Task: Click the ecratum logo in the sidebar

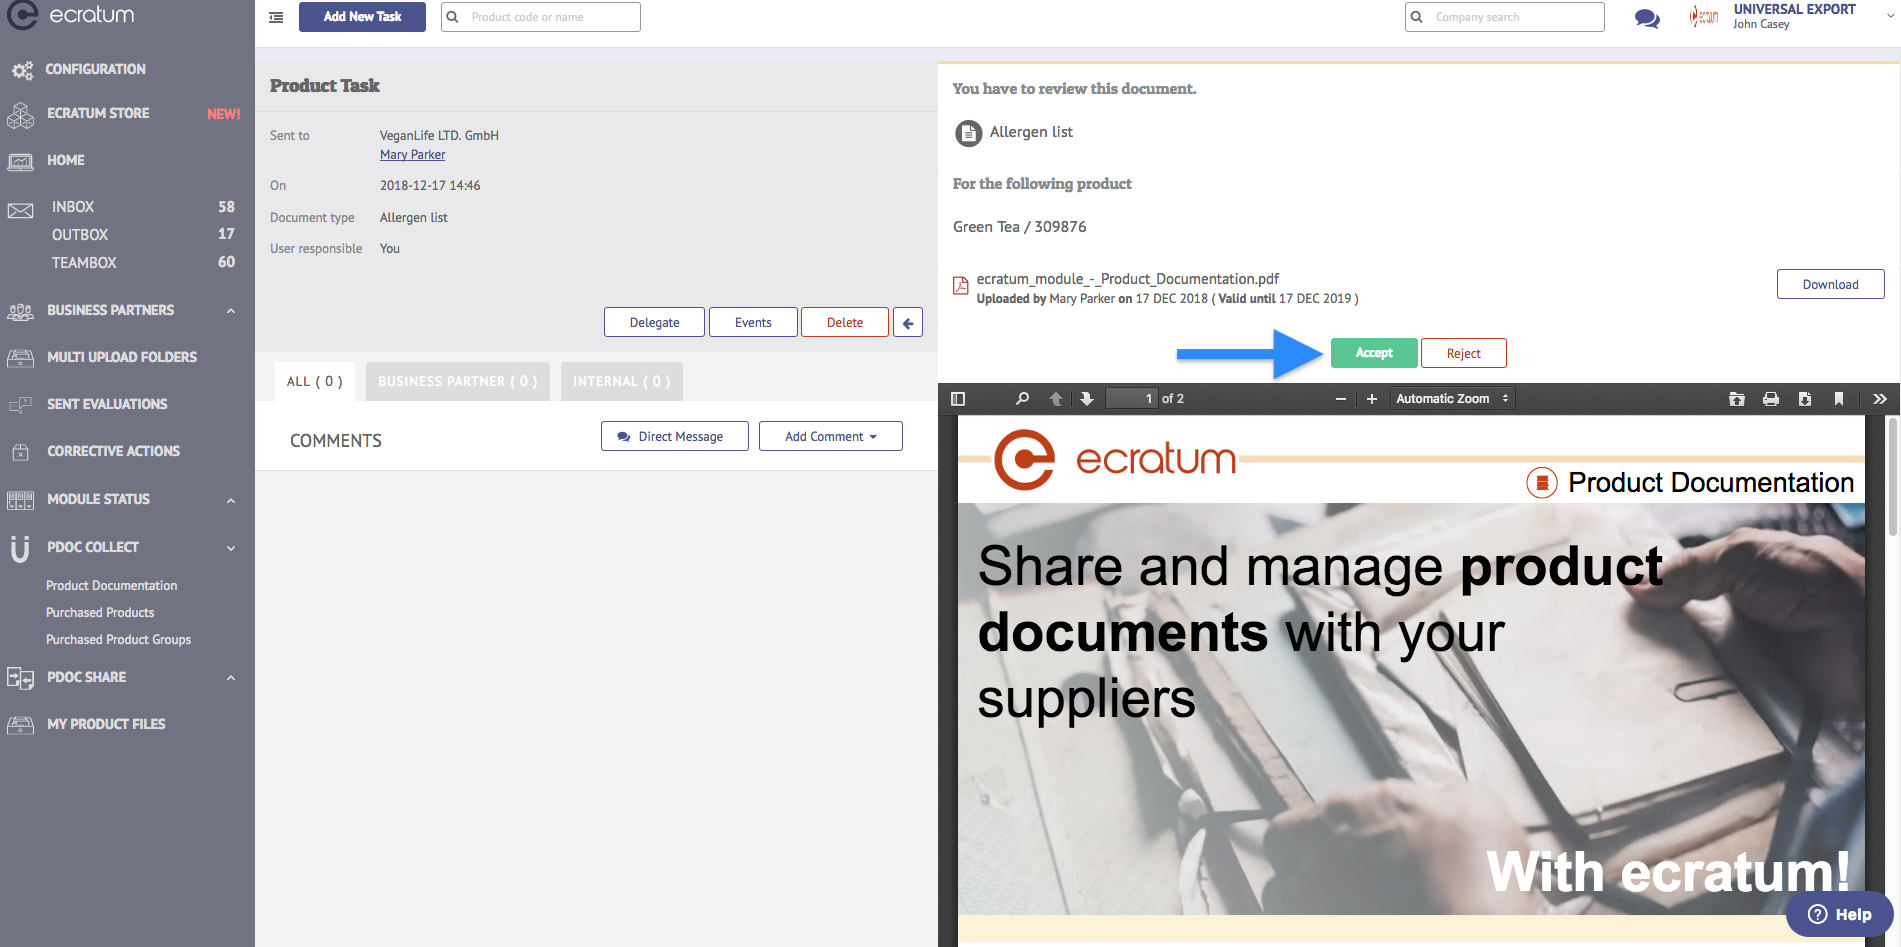Action: 70,15
